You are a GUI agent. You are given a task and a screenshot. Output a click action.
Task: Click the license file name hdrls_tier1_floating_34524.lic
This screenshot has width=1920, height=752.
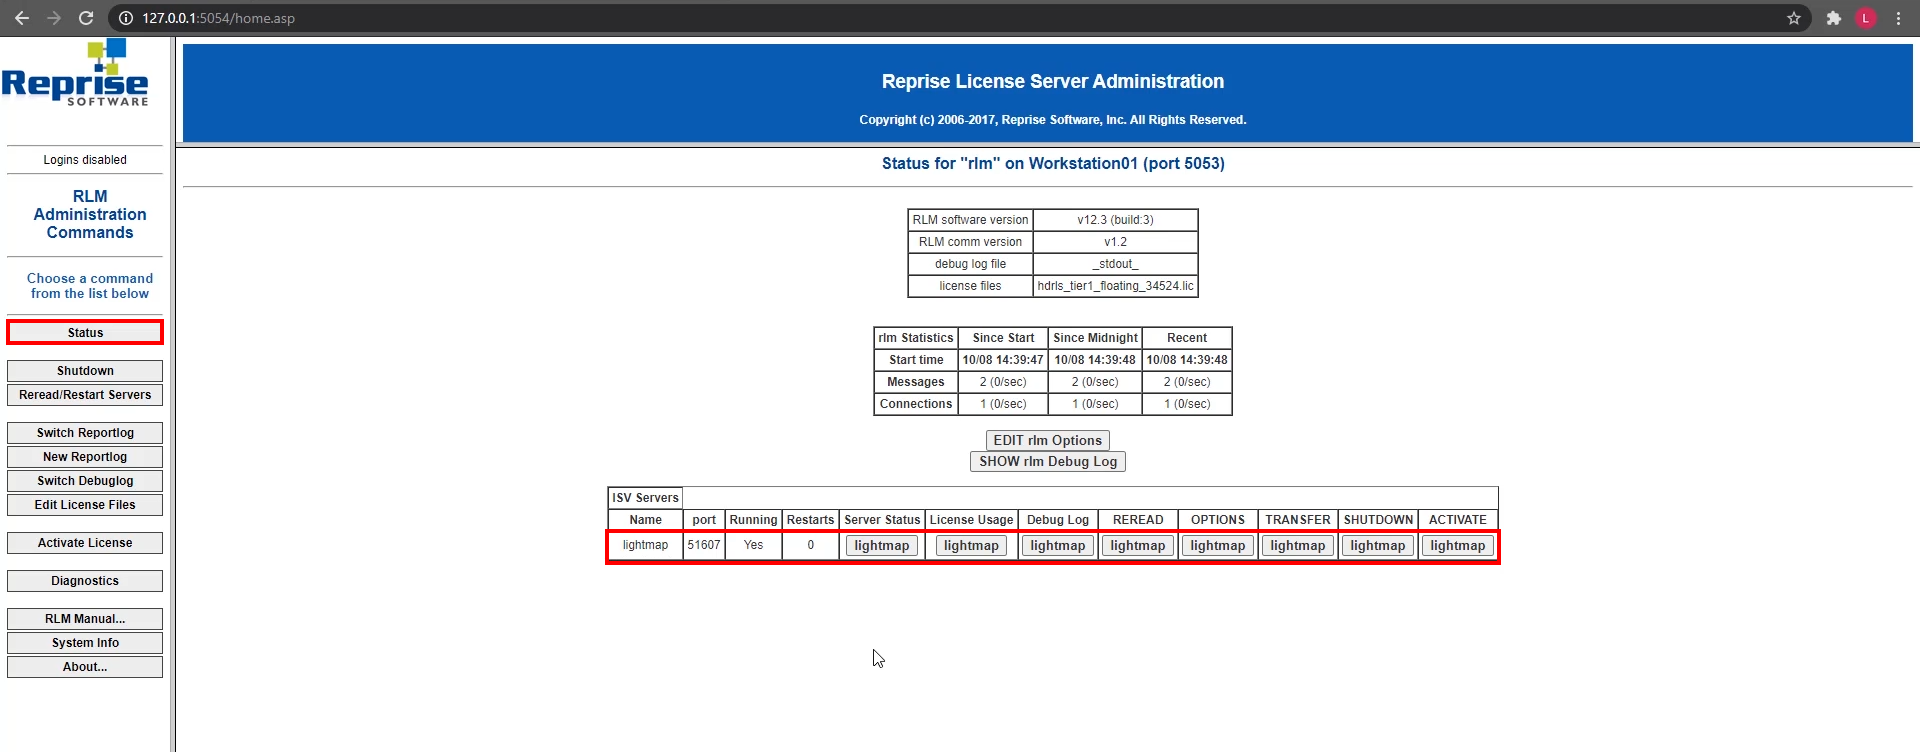click(x=1115, y=286)
